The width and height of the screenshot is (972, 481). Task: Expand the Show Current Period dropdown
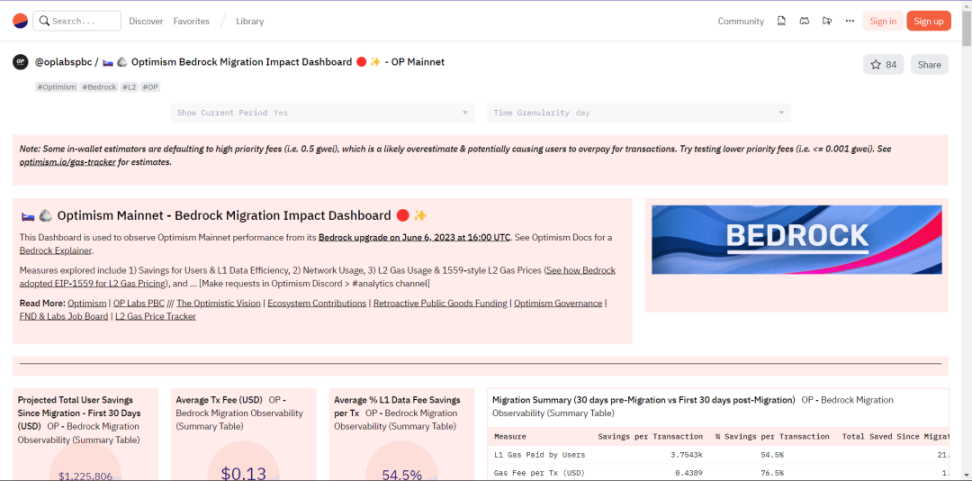click(322, 113)
